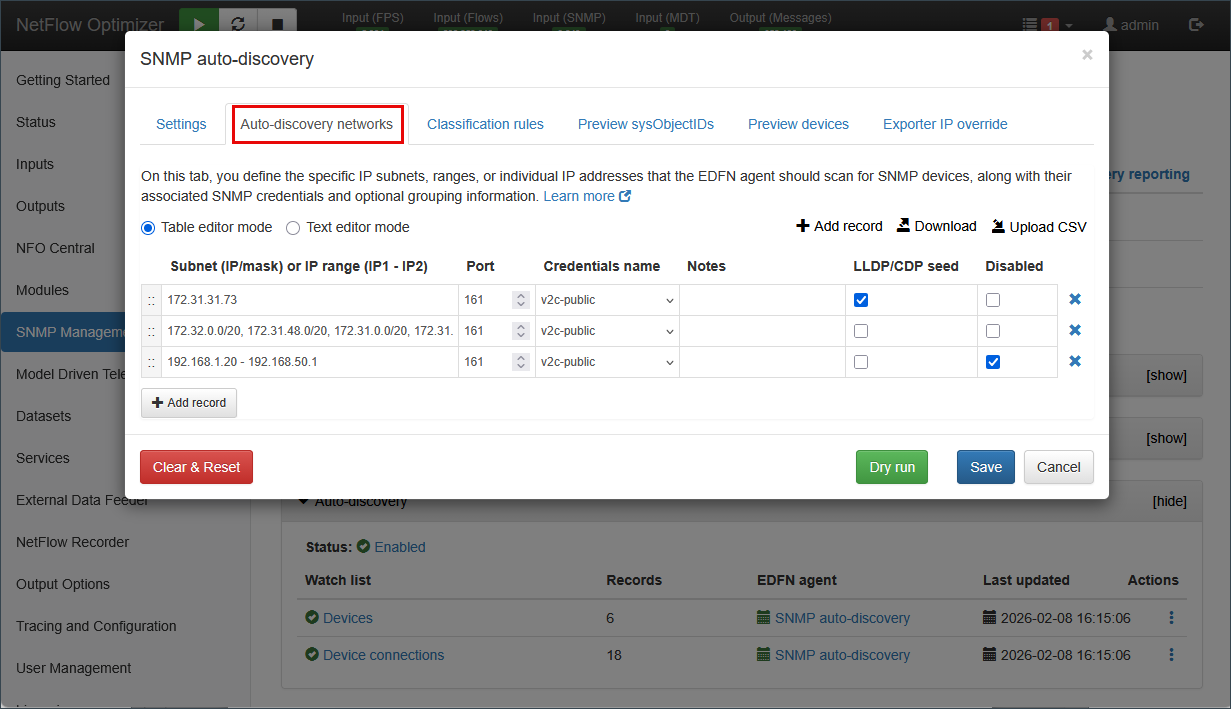Open the Devices watch list actions menu
The height and width of the screenshot is (709, 1231).
pos(1171,618)
